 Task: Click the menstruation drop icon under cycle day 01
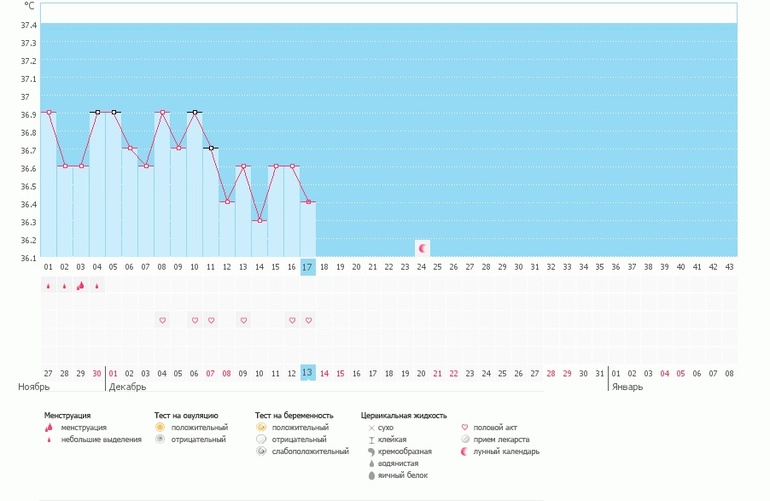[48, 286]
